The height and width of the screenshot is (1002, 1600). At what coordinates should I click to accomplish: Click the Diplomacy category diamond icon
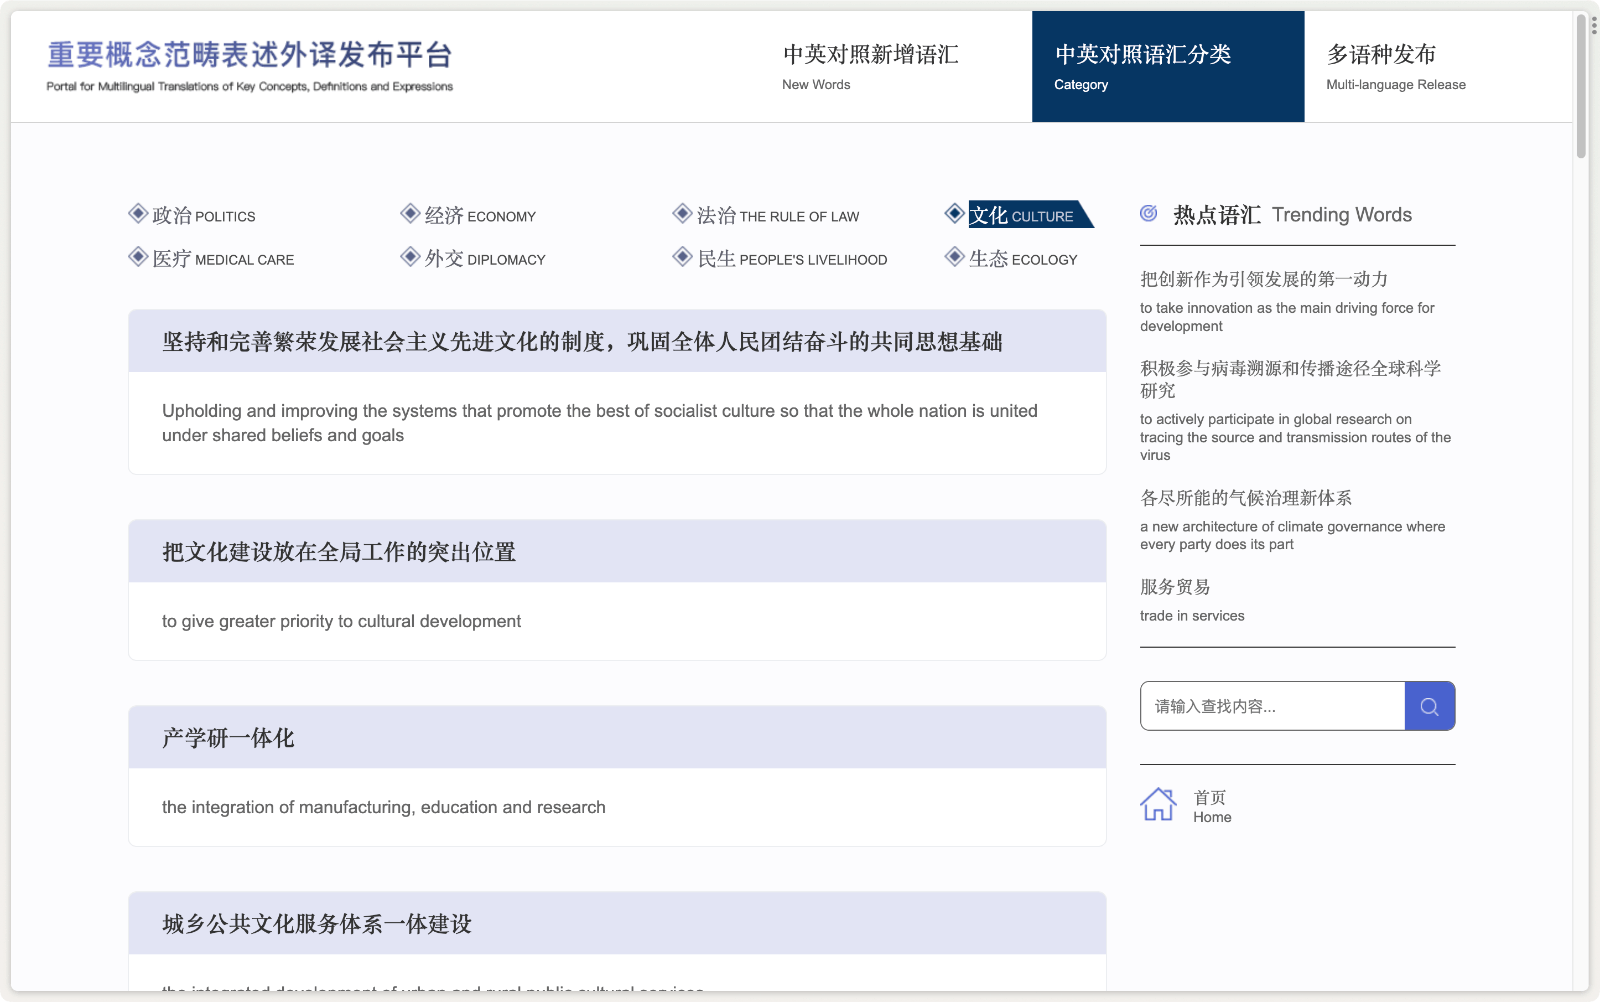pos(409,256)
